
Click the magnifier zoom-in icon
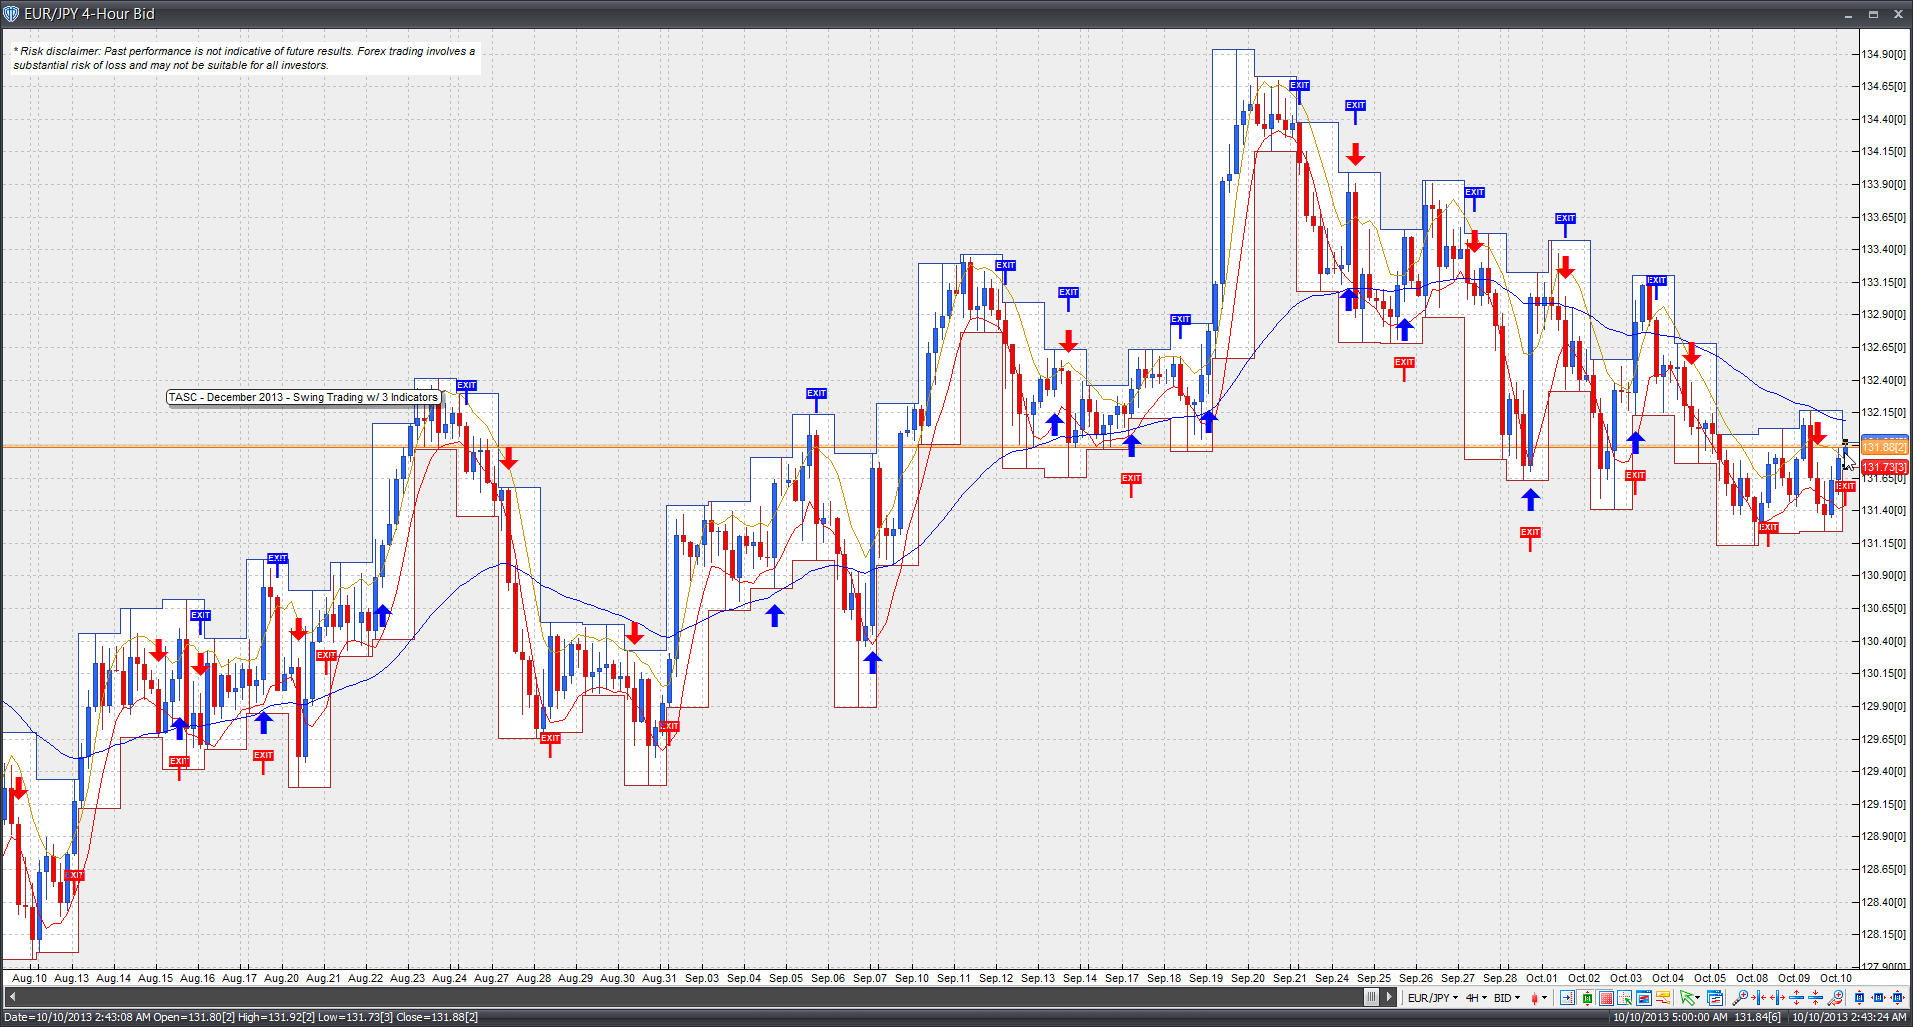[x=1739, y=998]
